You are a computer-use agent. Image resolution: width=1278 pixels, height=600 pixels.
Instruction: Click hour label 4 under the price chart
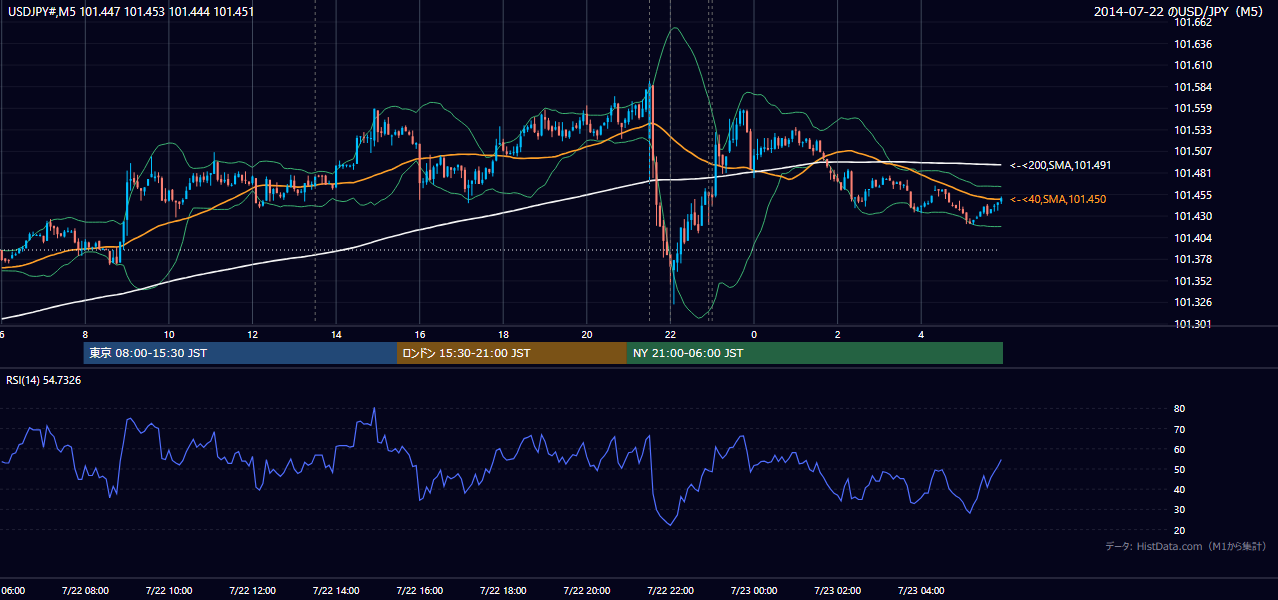tap(921, 335)
